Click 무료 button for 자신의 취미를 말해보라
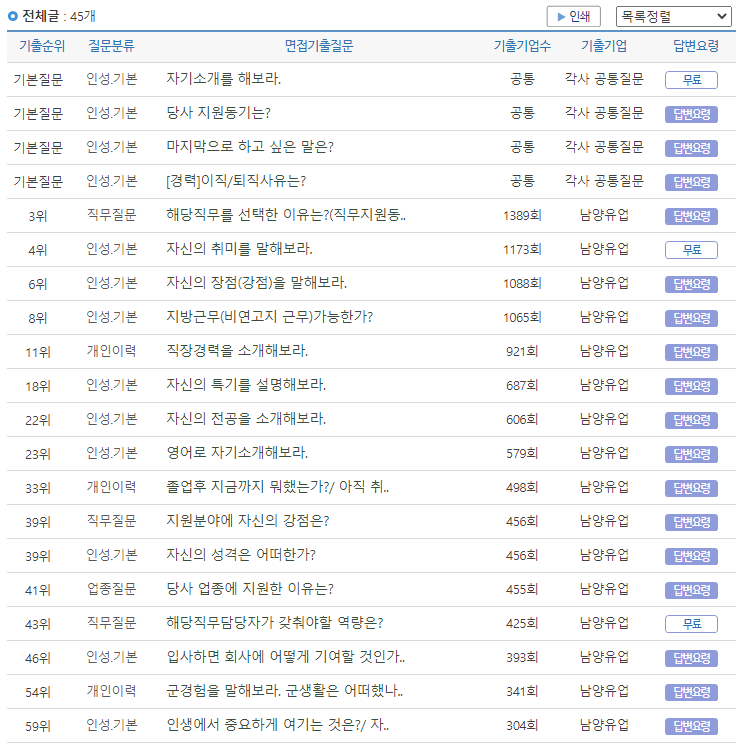 click(691, 250)
